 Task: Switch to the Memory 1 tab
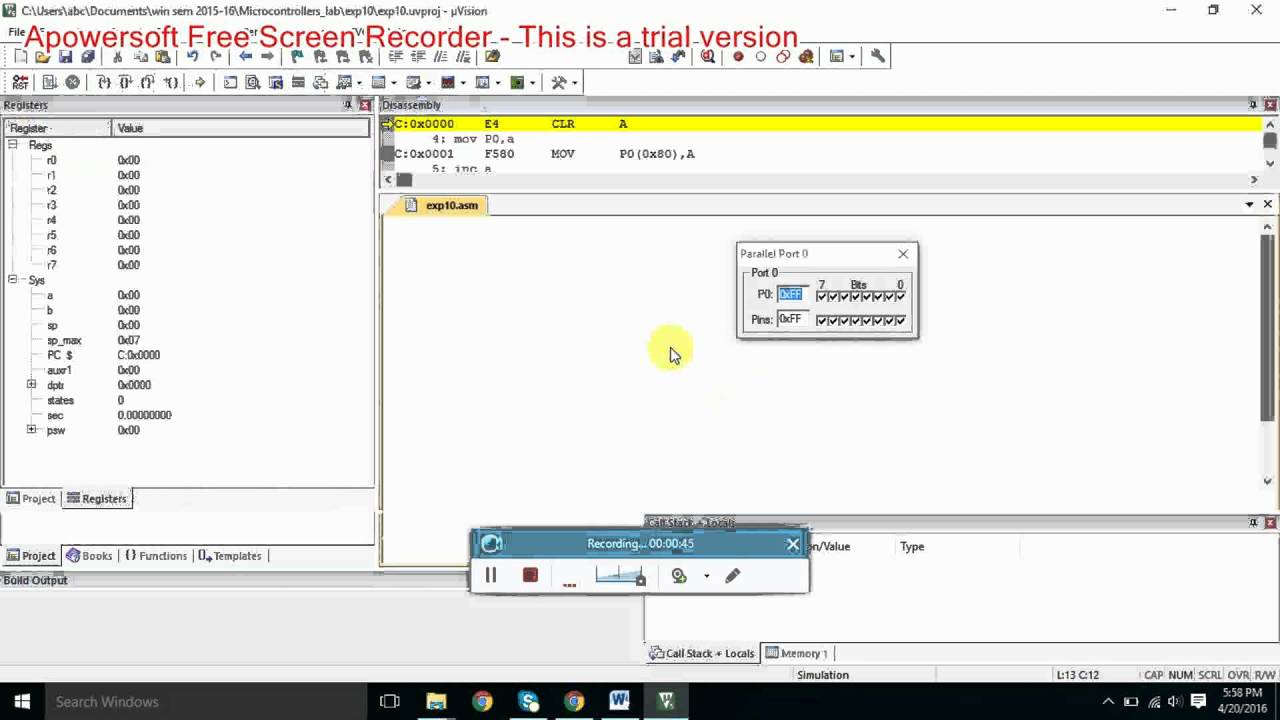tap(796, 653)
